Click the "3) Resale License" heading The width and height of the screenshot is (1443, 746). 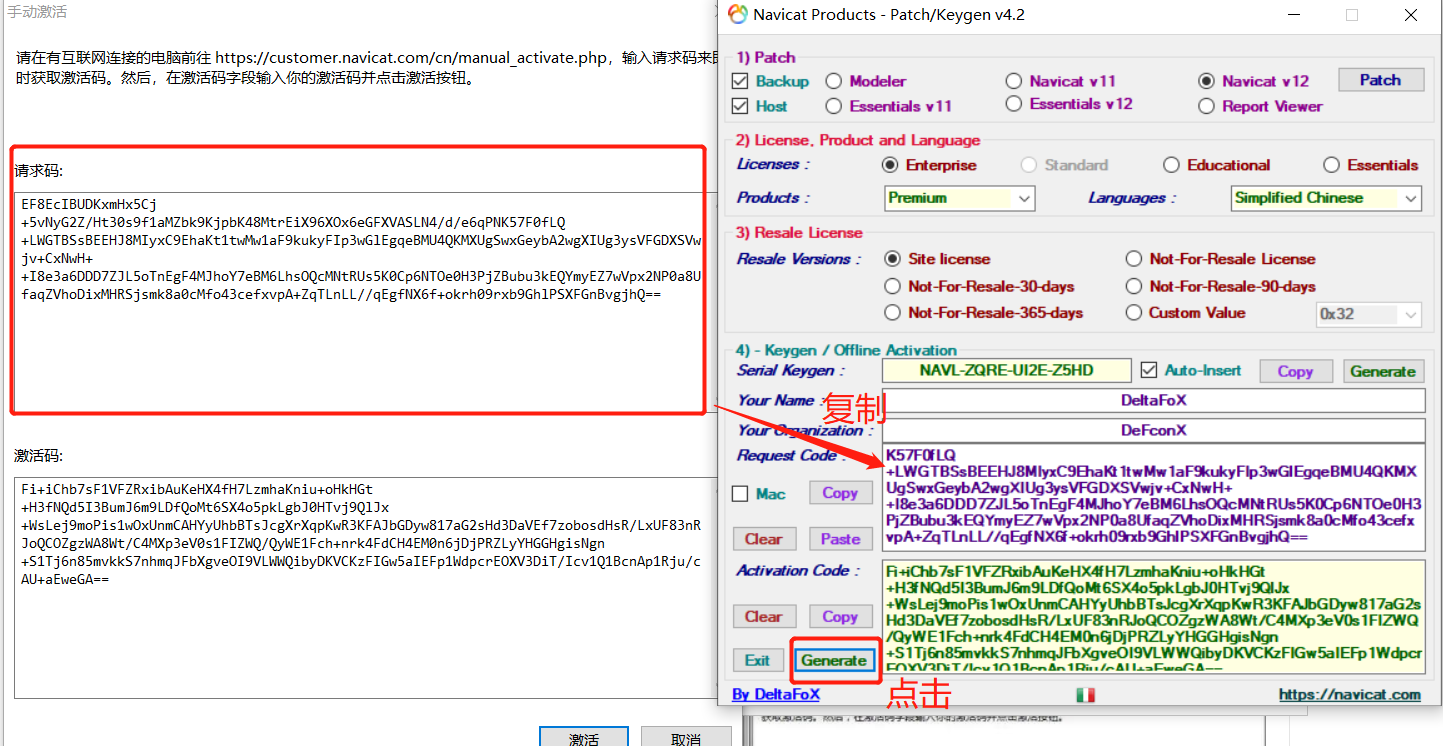[x=799, y=232]
